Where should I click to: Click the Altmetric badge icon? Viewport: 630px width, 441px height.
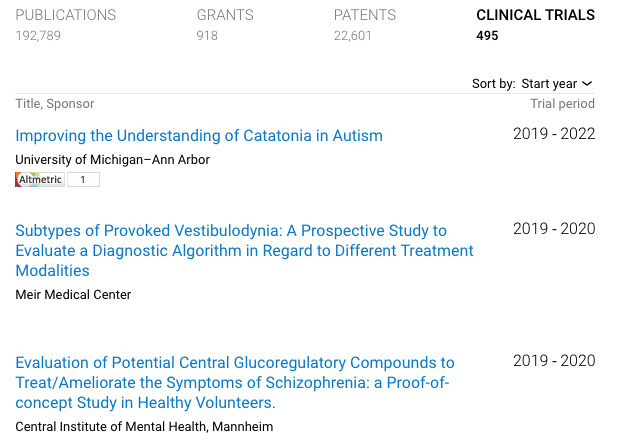click(40, 180)
